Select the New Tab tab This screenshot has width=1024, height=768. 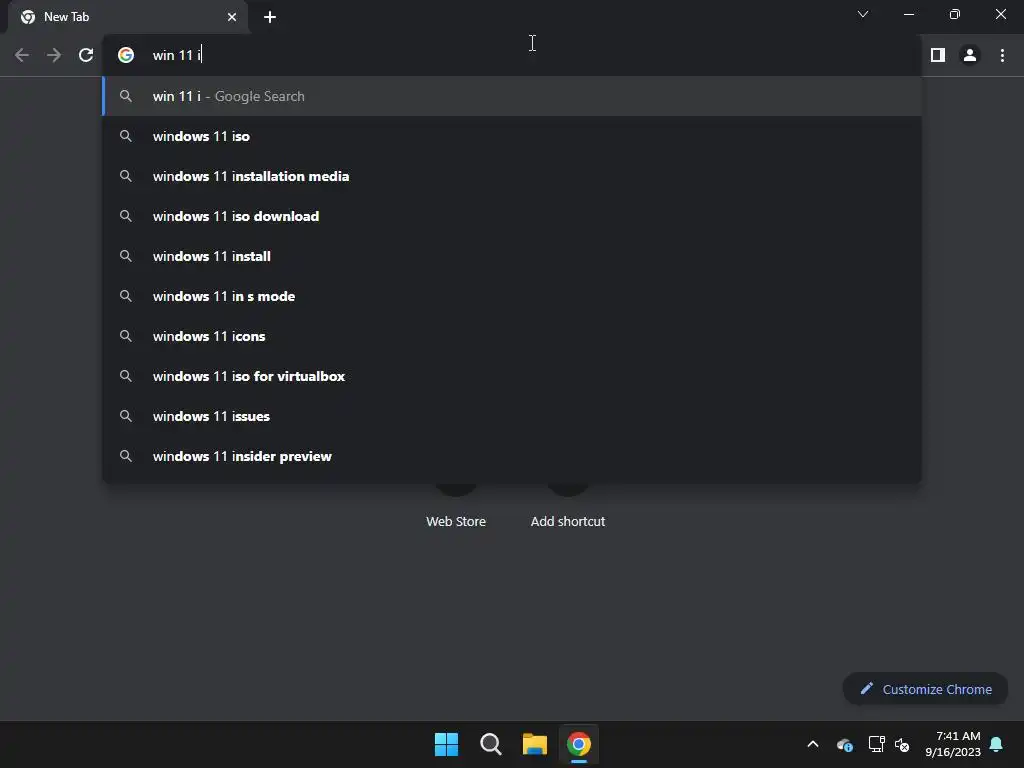[129, 17]
